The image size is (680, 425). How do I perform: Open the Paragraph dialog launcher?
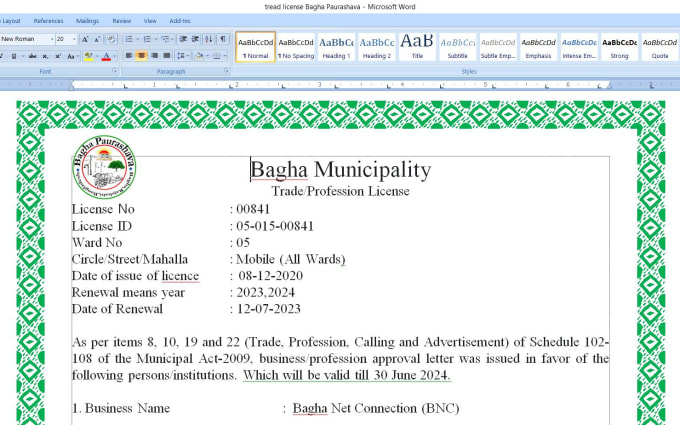pos(226,71)
